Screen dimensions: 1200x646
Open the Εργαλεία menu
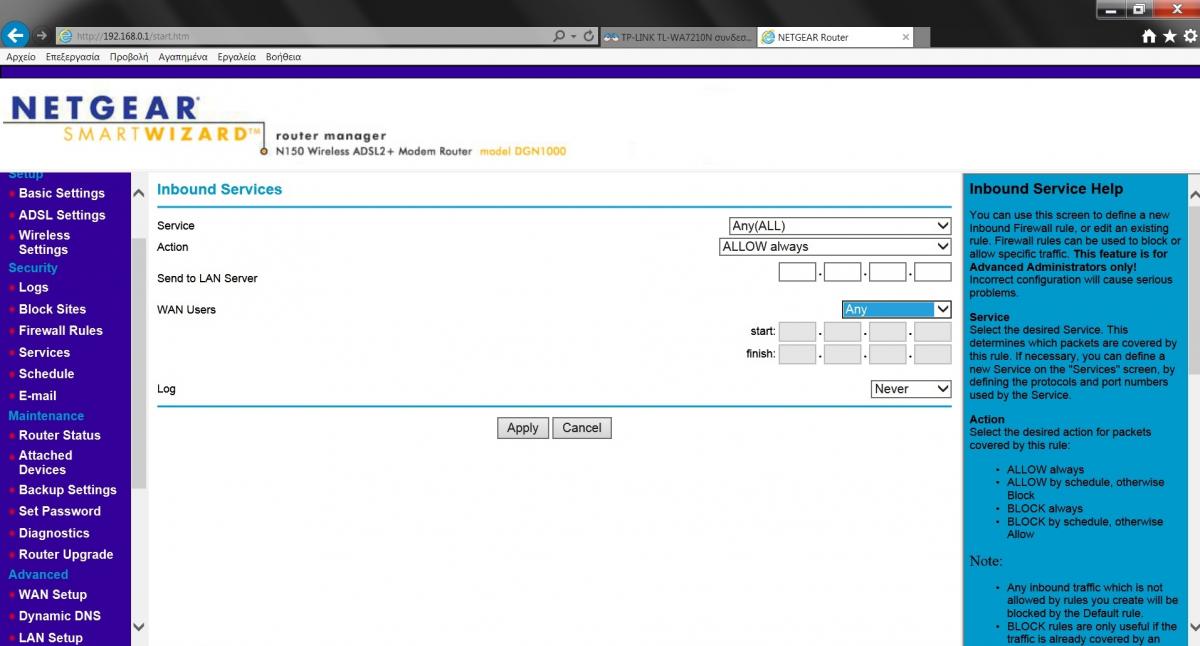[237, 57]
